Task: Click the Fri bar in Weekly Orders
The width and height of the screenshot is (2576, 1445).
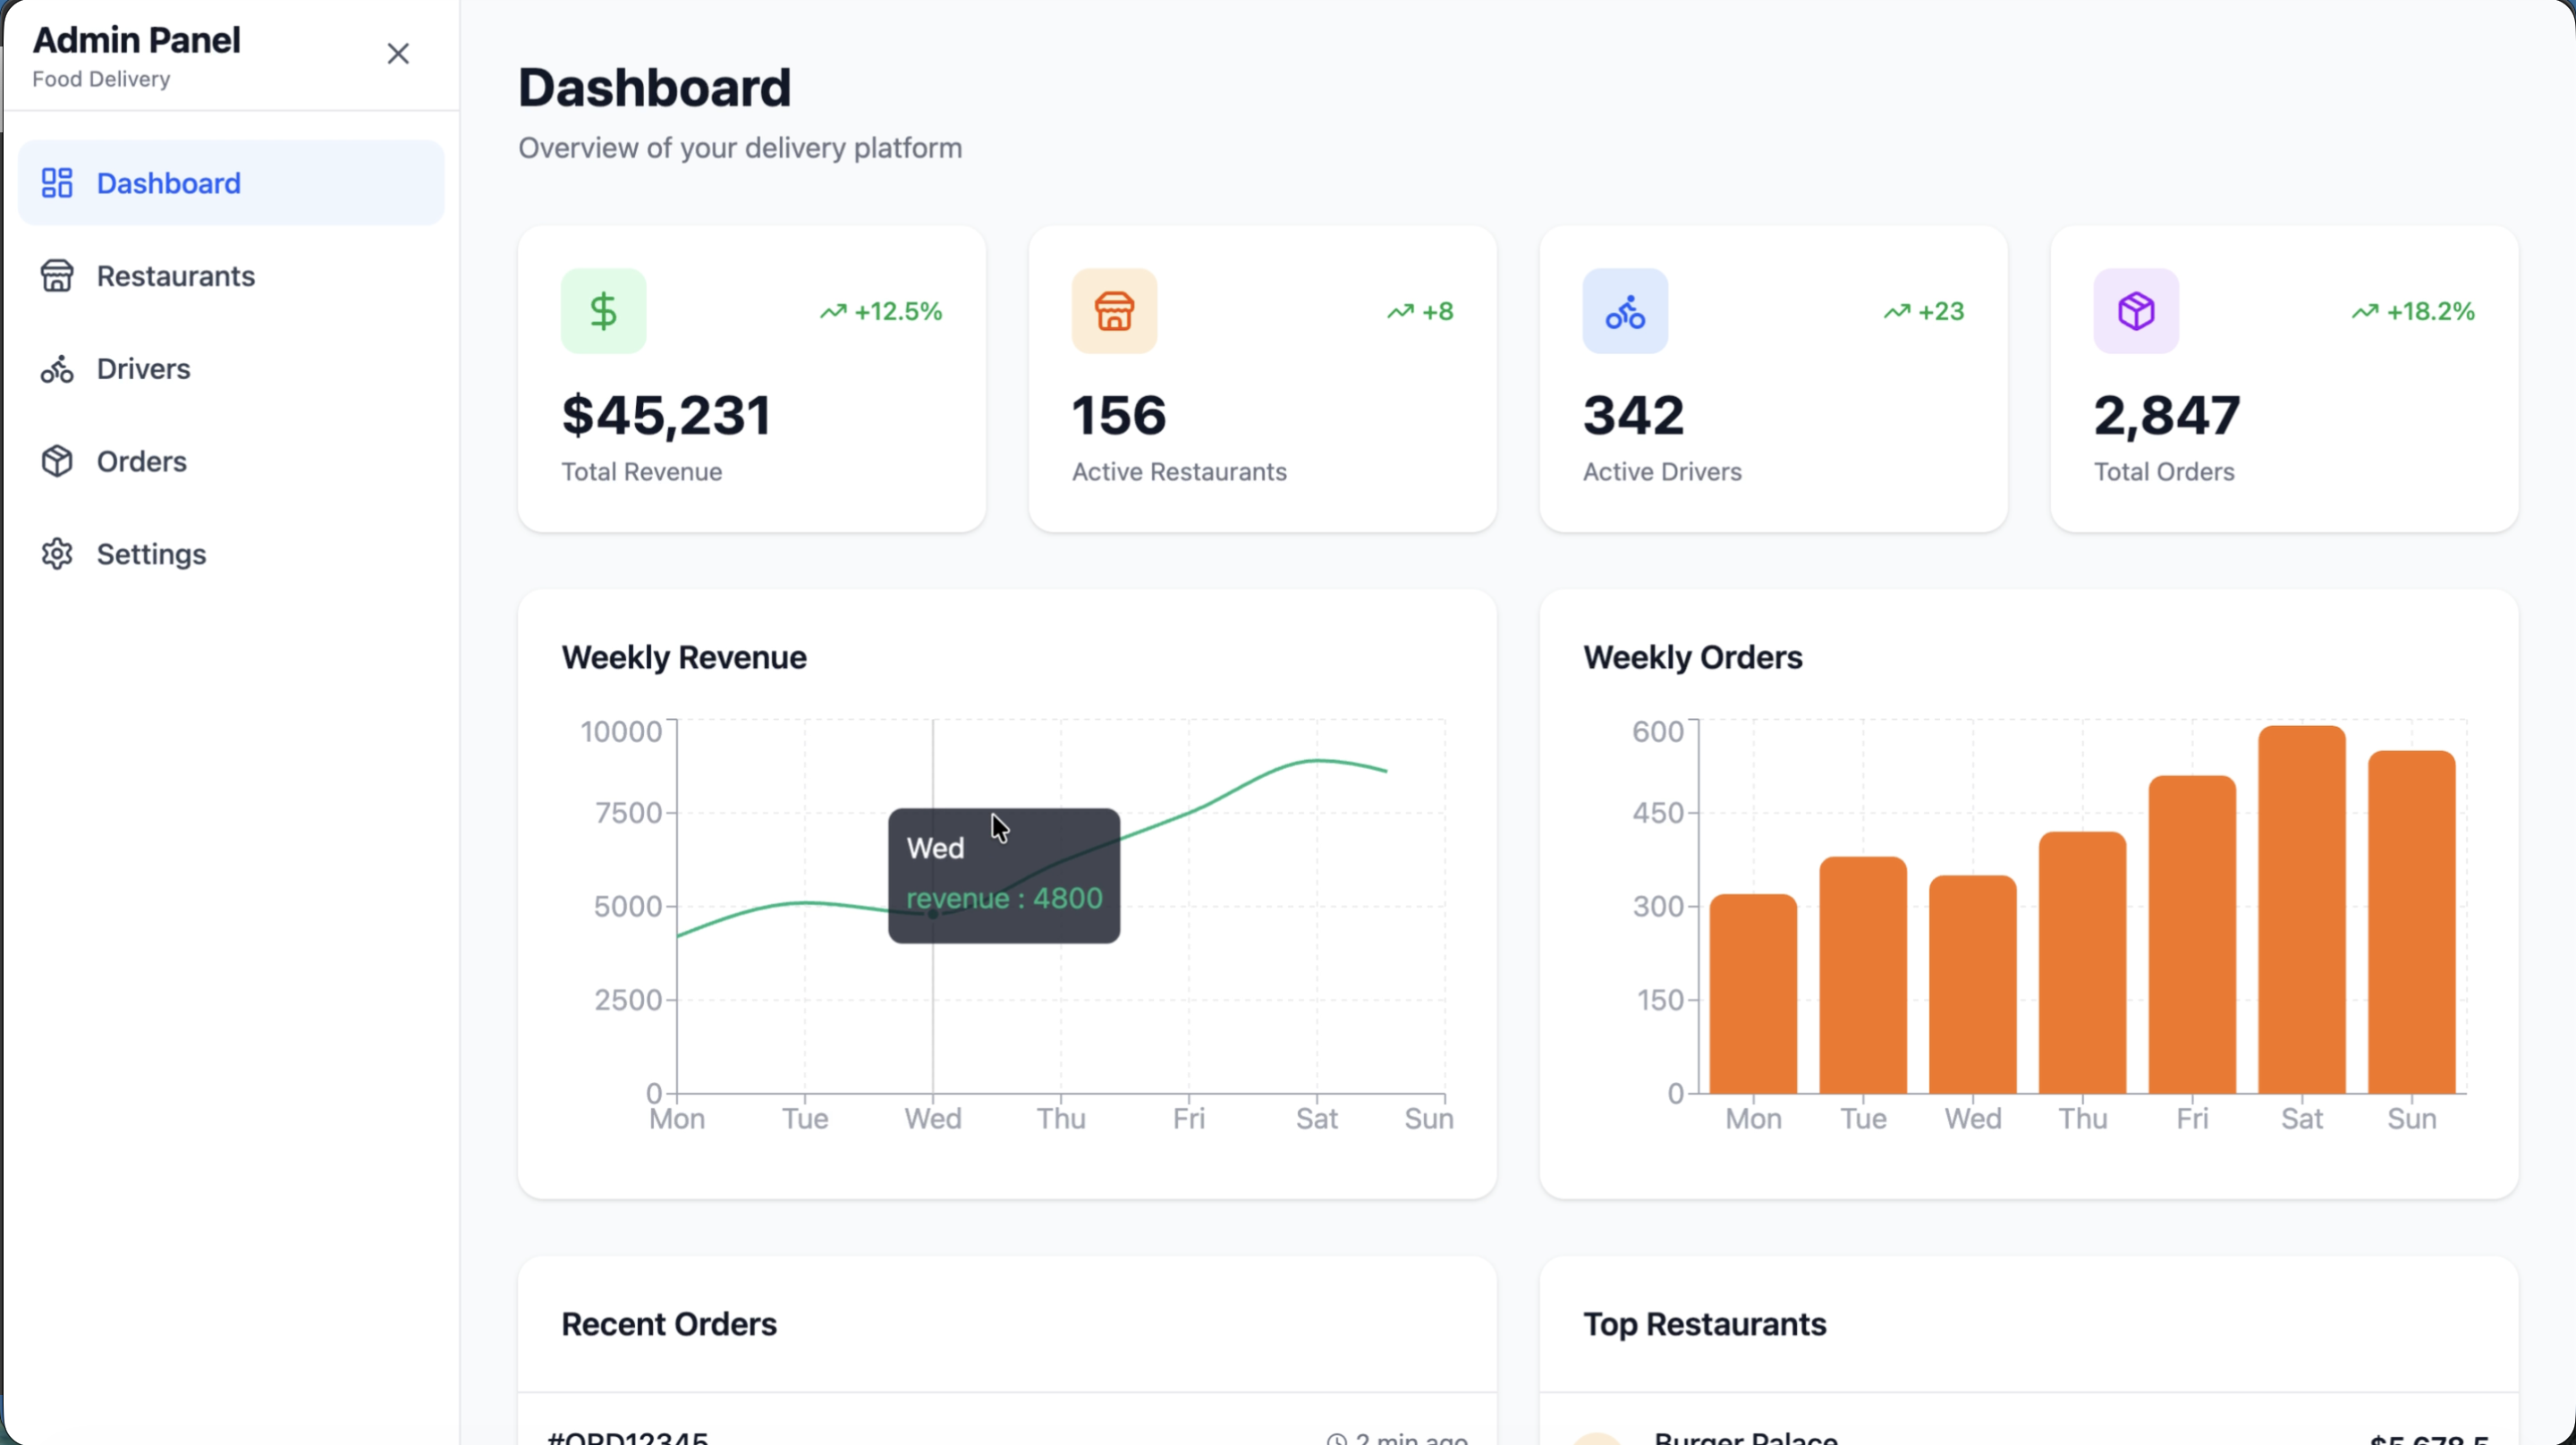Action: point(2192,934)
